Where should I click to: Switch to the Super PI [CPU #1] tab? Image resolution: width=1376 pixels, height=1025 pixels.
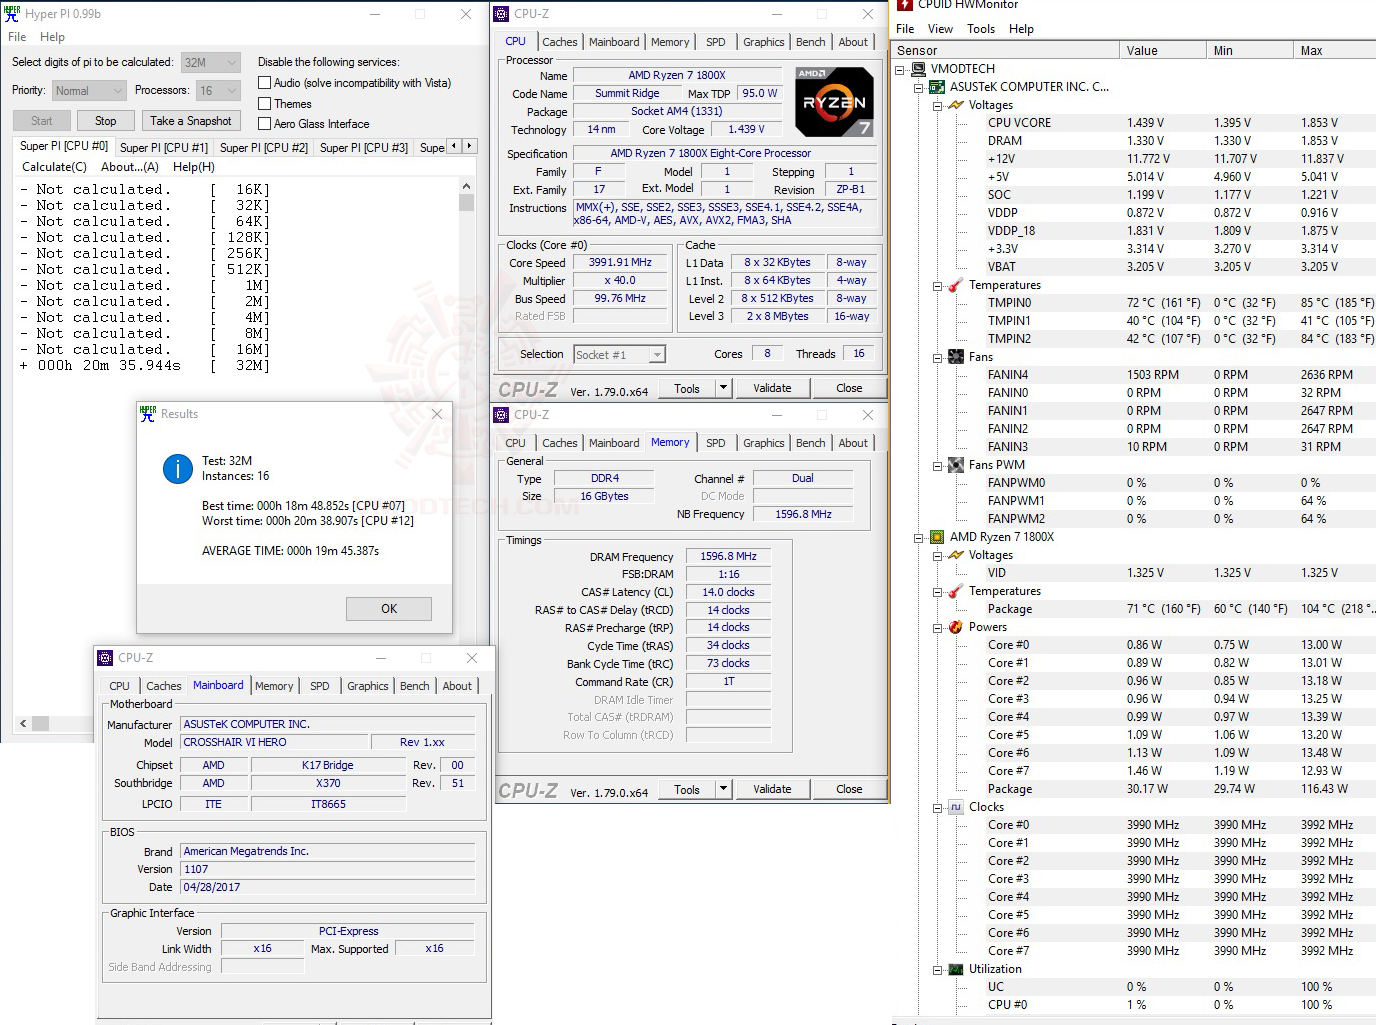(x=164, y=147)
